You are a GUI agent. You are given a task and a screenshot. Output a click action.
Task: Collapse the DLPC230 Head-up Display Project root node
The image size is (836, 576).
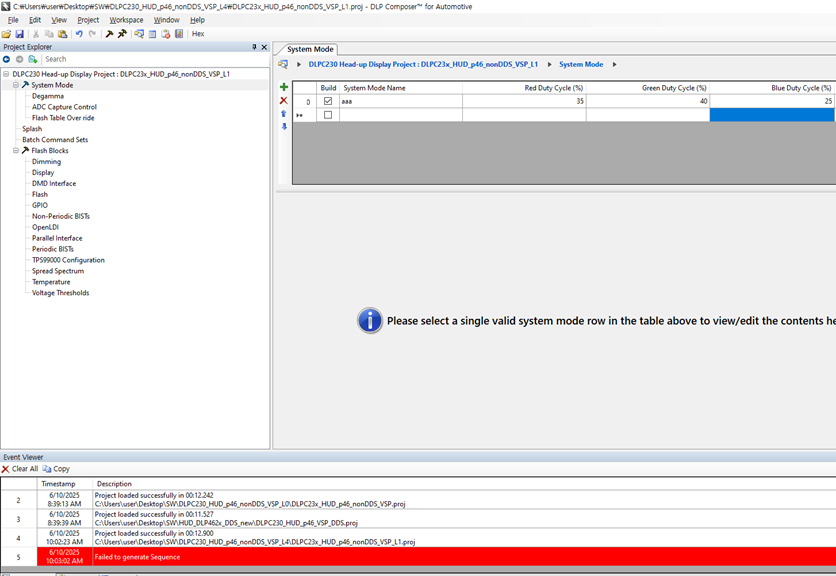[x=6, y=74]
